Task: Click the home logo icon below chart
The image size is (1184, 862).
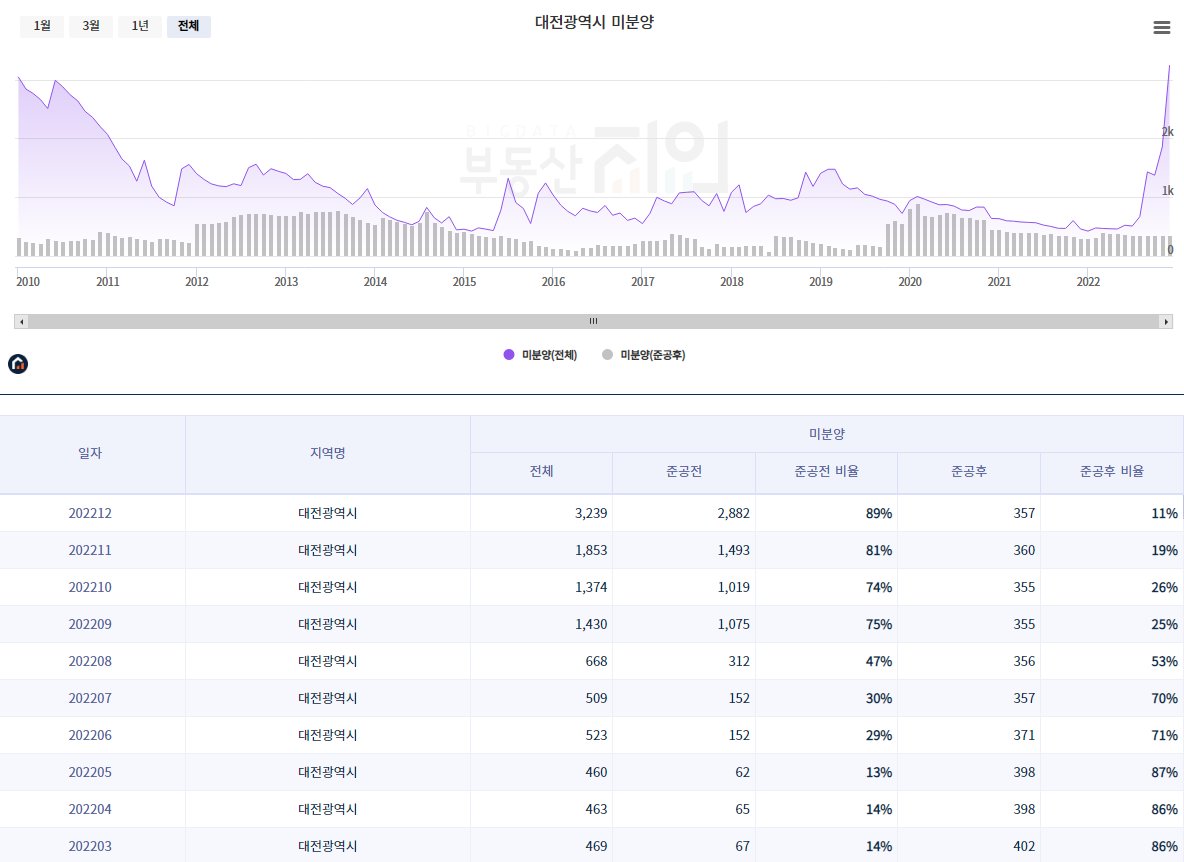Action: [x=18, y=365]
